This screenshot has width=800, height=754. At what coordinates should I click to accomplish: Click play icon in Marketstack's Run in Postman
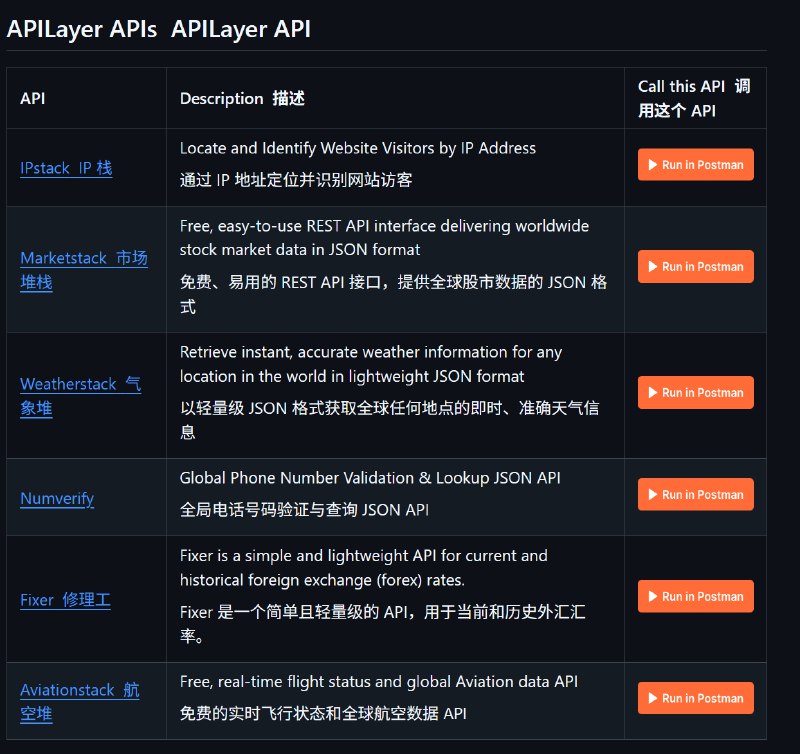tap(653, 267)
